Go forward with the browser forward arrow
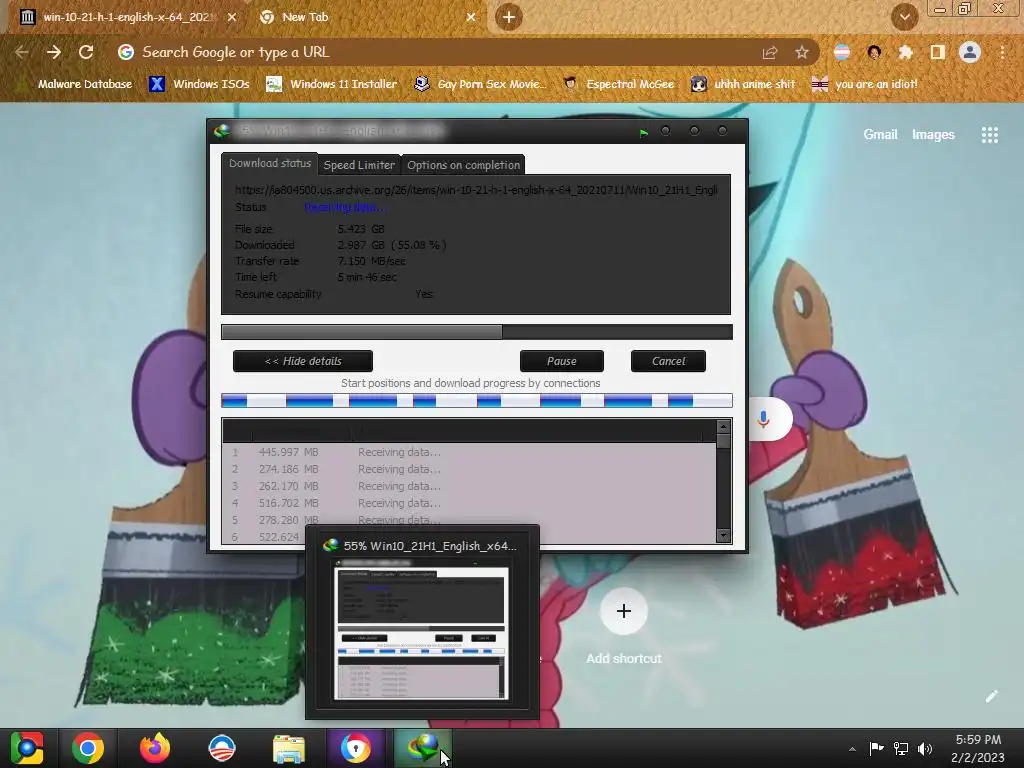 coord(54,52)
